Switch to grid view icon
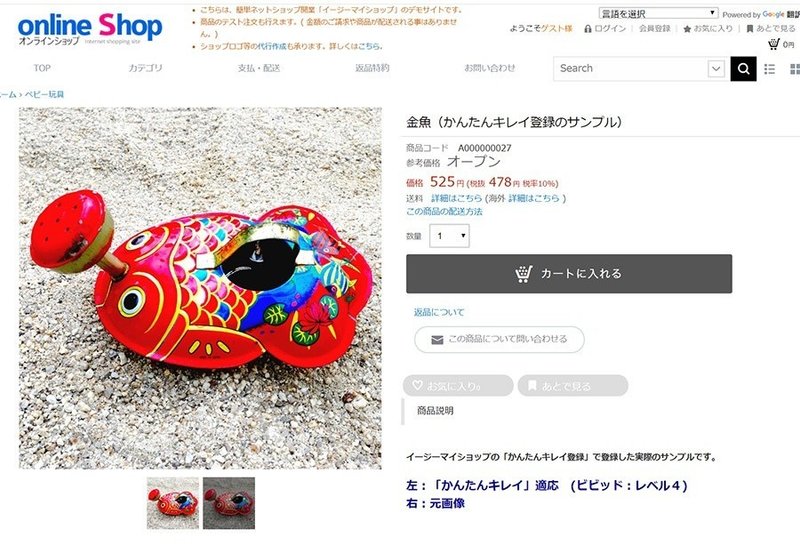This screenshot has width=800, height=545. coord(794,69)
